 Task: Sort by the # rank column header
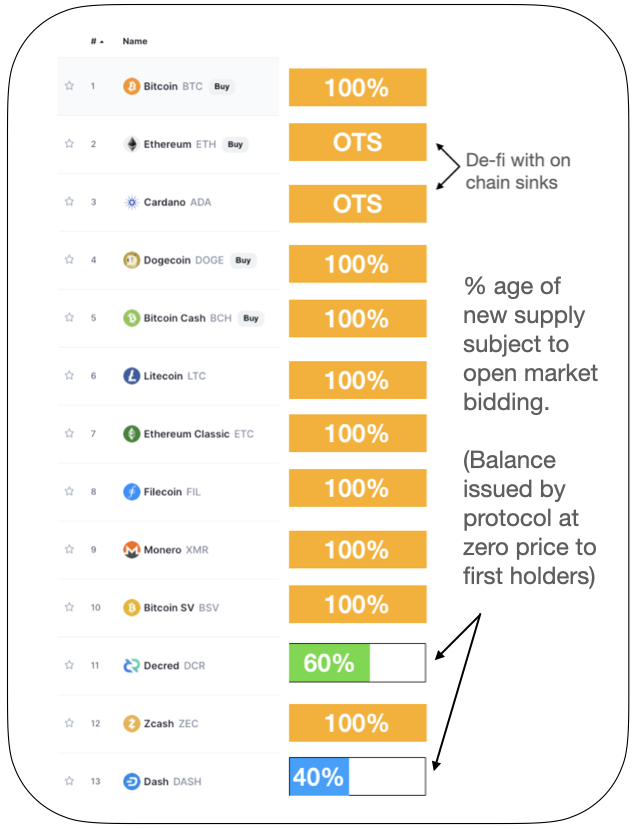click(x=97, y=41)
